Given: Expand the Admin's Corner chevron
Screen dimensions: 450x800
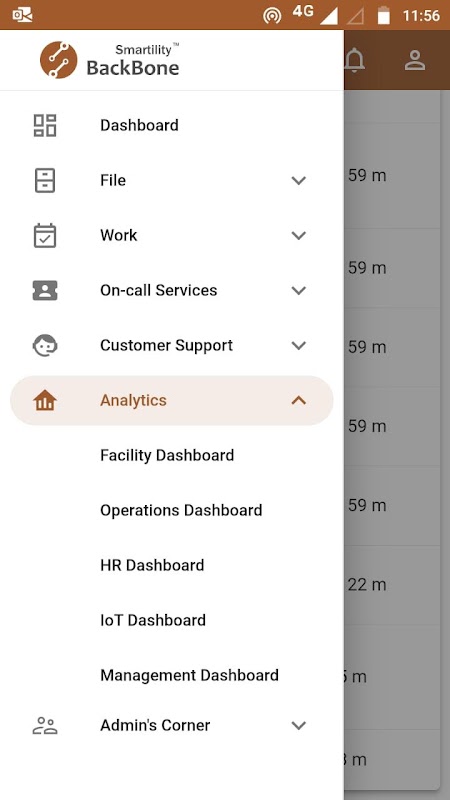Looking at the screenshot, I should [298, 726].
